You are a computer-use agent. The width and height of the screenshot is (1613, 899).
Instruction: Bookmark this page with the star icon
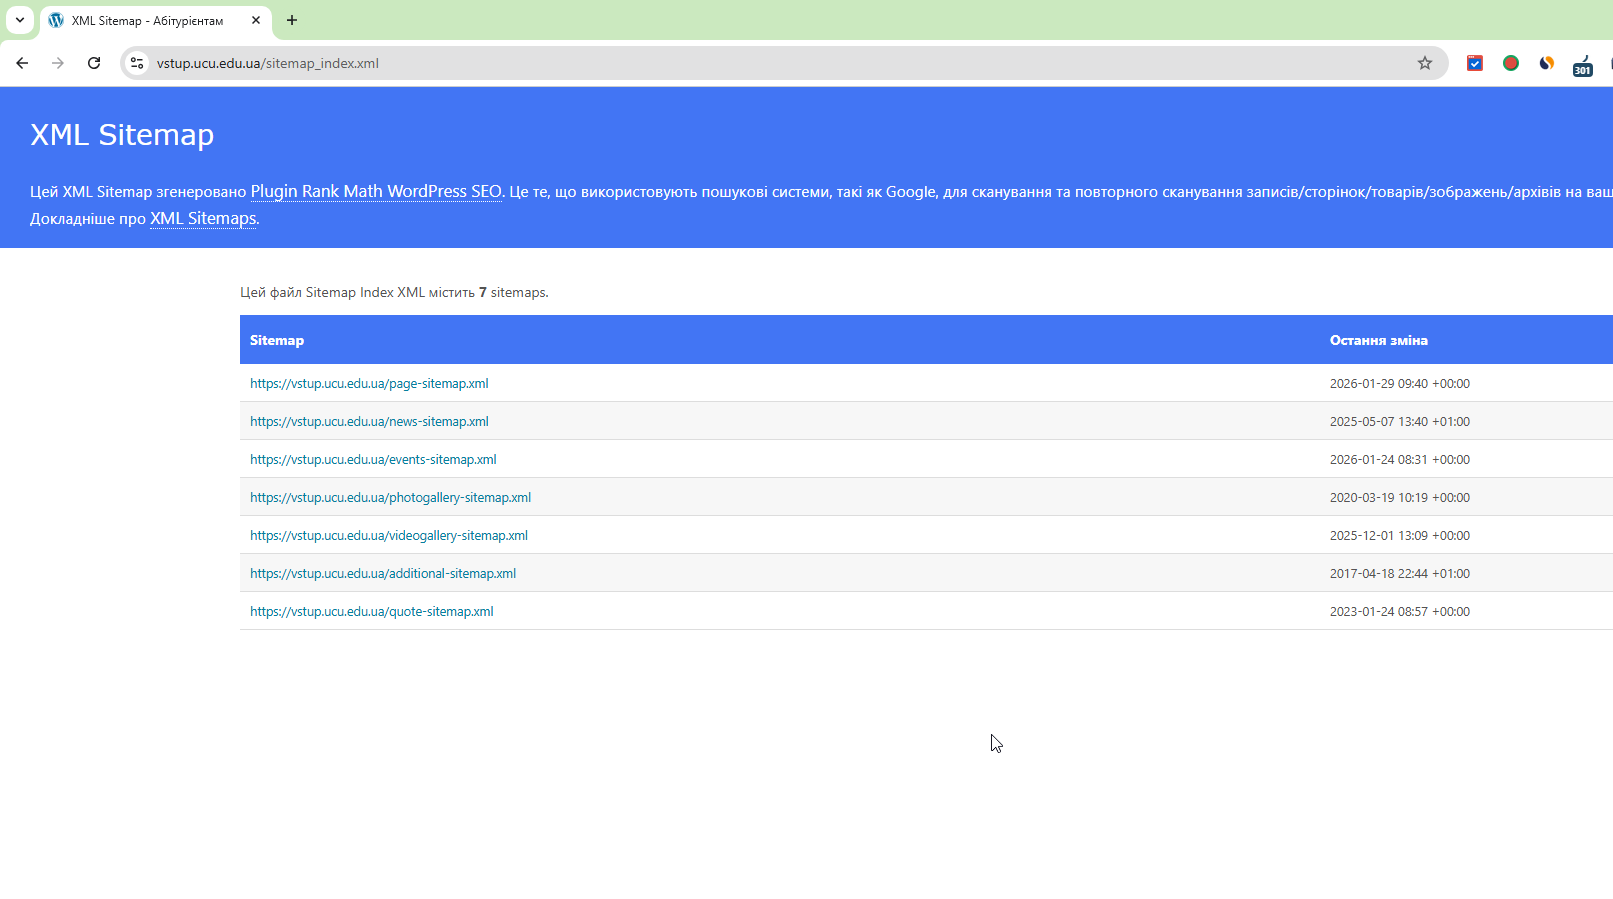point(1425,63)
